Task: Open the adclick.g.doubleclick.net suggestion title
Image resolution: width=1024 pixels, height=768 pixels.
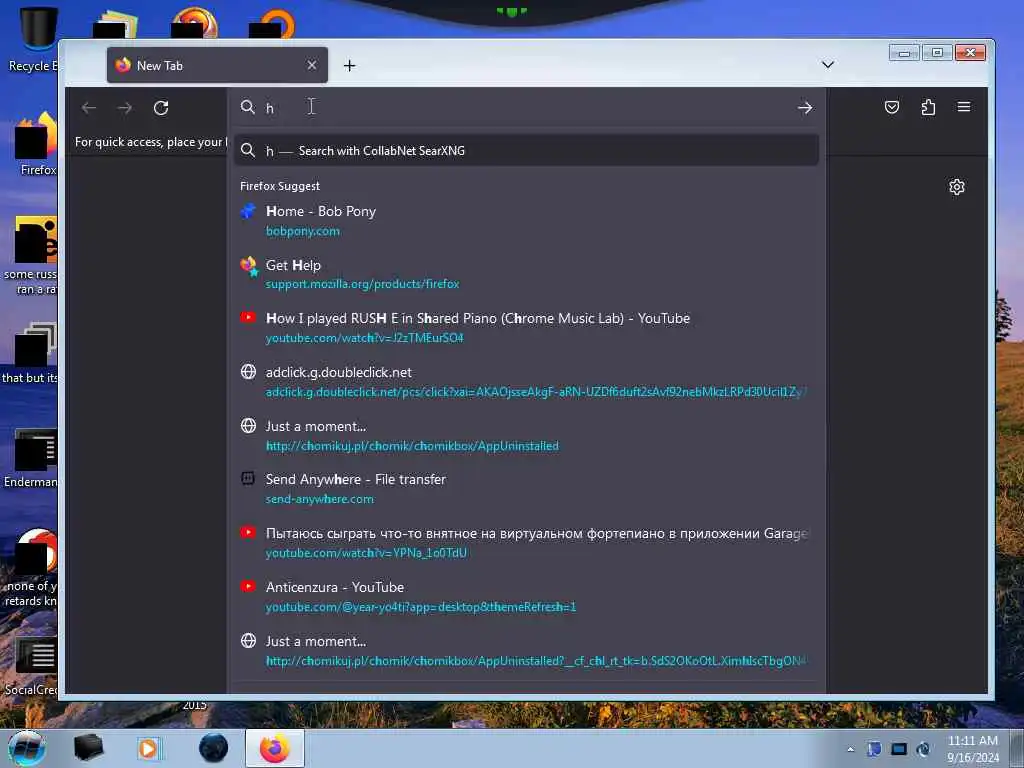Action: coord(338,372)
